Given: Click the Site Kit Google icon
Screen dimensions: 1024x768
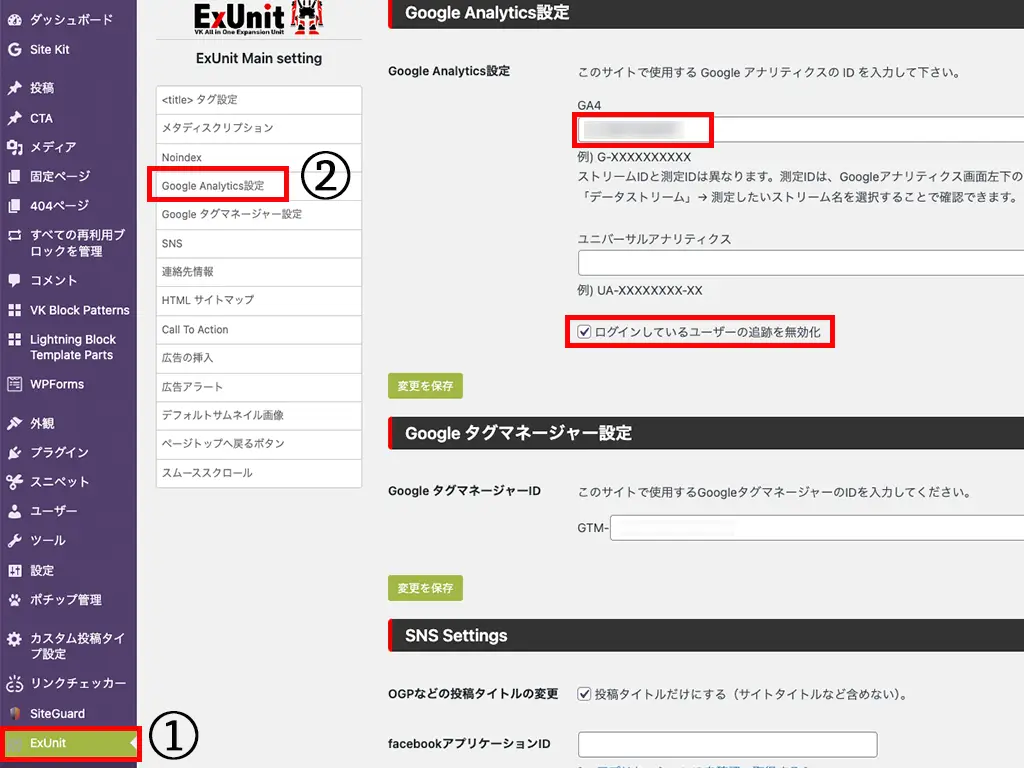Looking at the screenshot, I should pyautogui.click(x=14, y=50).
